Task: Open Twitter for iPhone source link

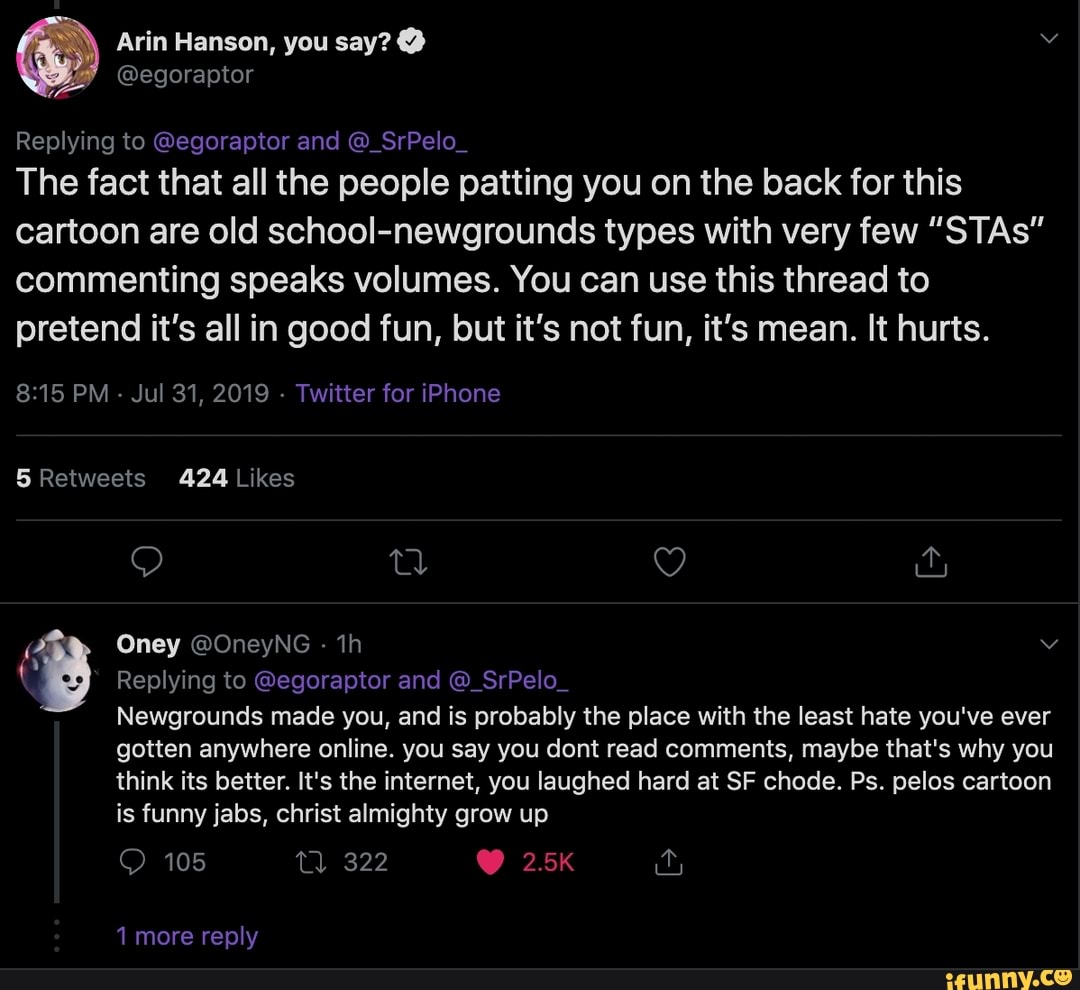Action: [x=398, y=393]
